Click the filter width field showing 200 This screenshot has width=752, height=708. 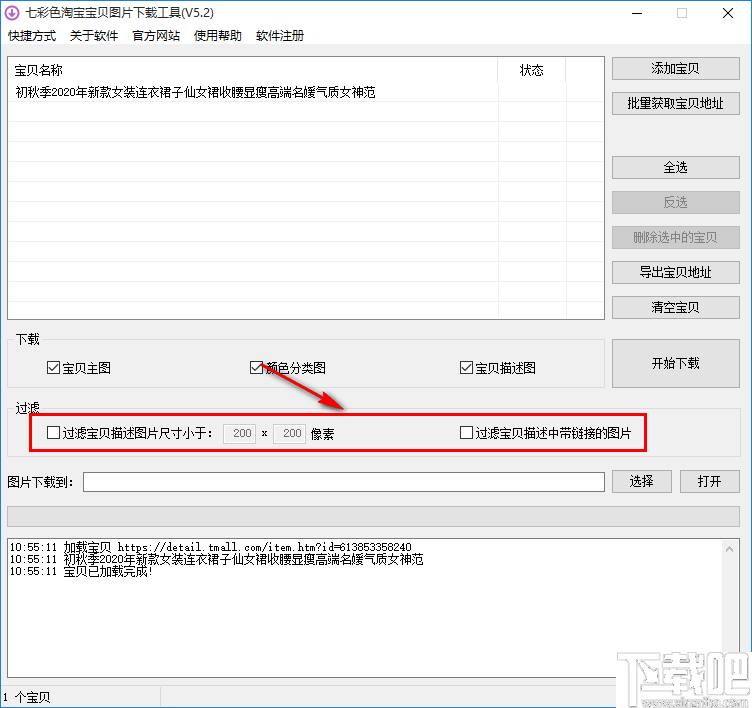tap(240, 434)
